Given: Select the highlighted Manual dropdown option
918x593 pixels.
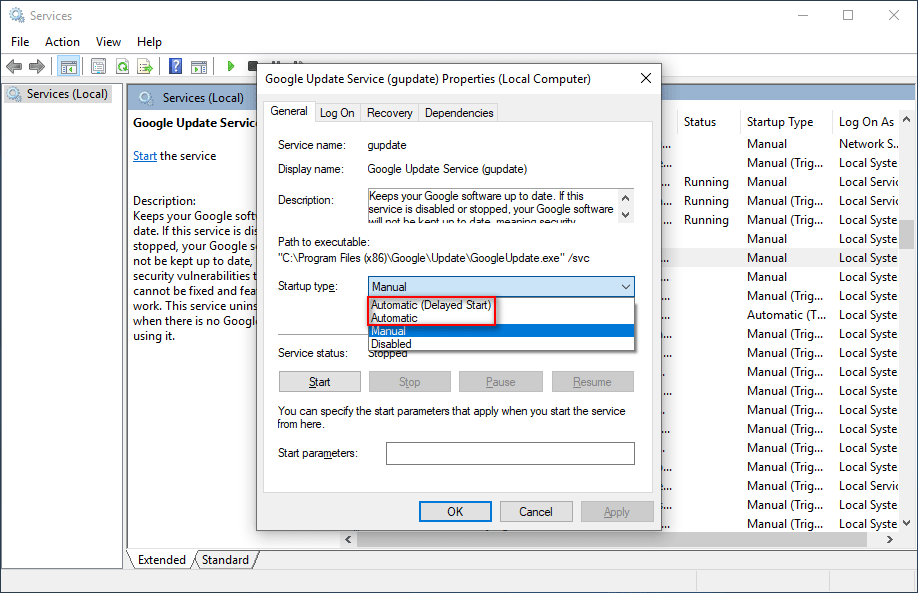Looking at the screenshot, I should pos(502,331).
